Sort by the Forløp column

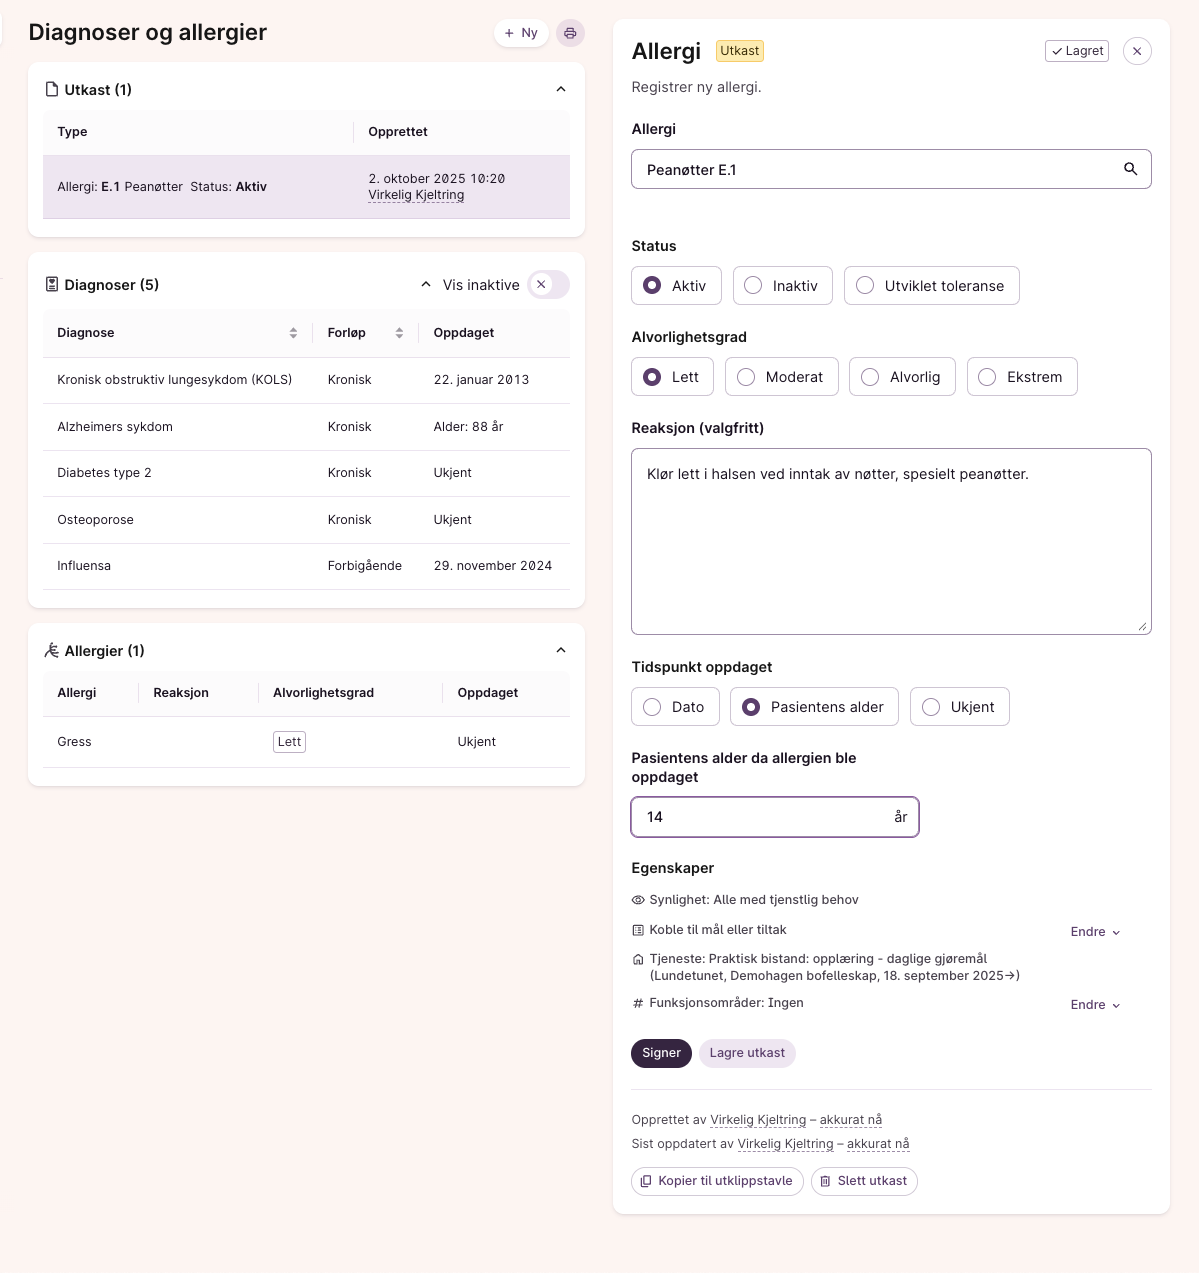coord(399,333)
